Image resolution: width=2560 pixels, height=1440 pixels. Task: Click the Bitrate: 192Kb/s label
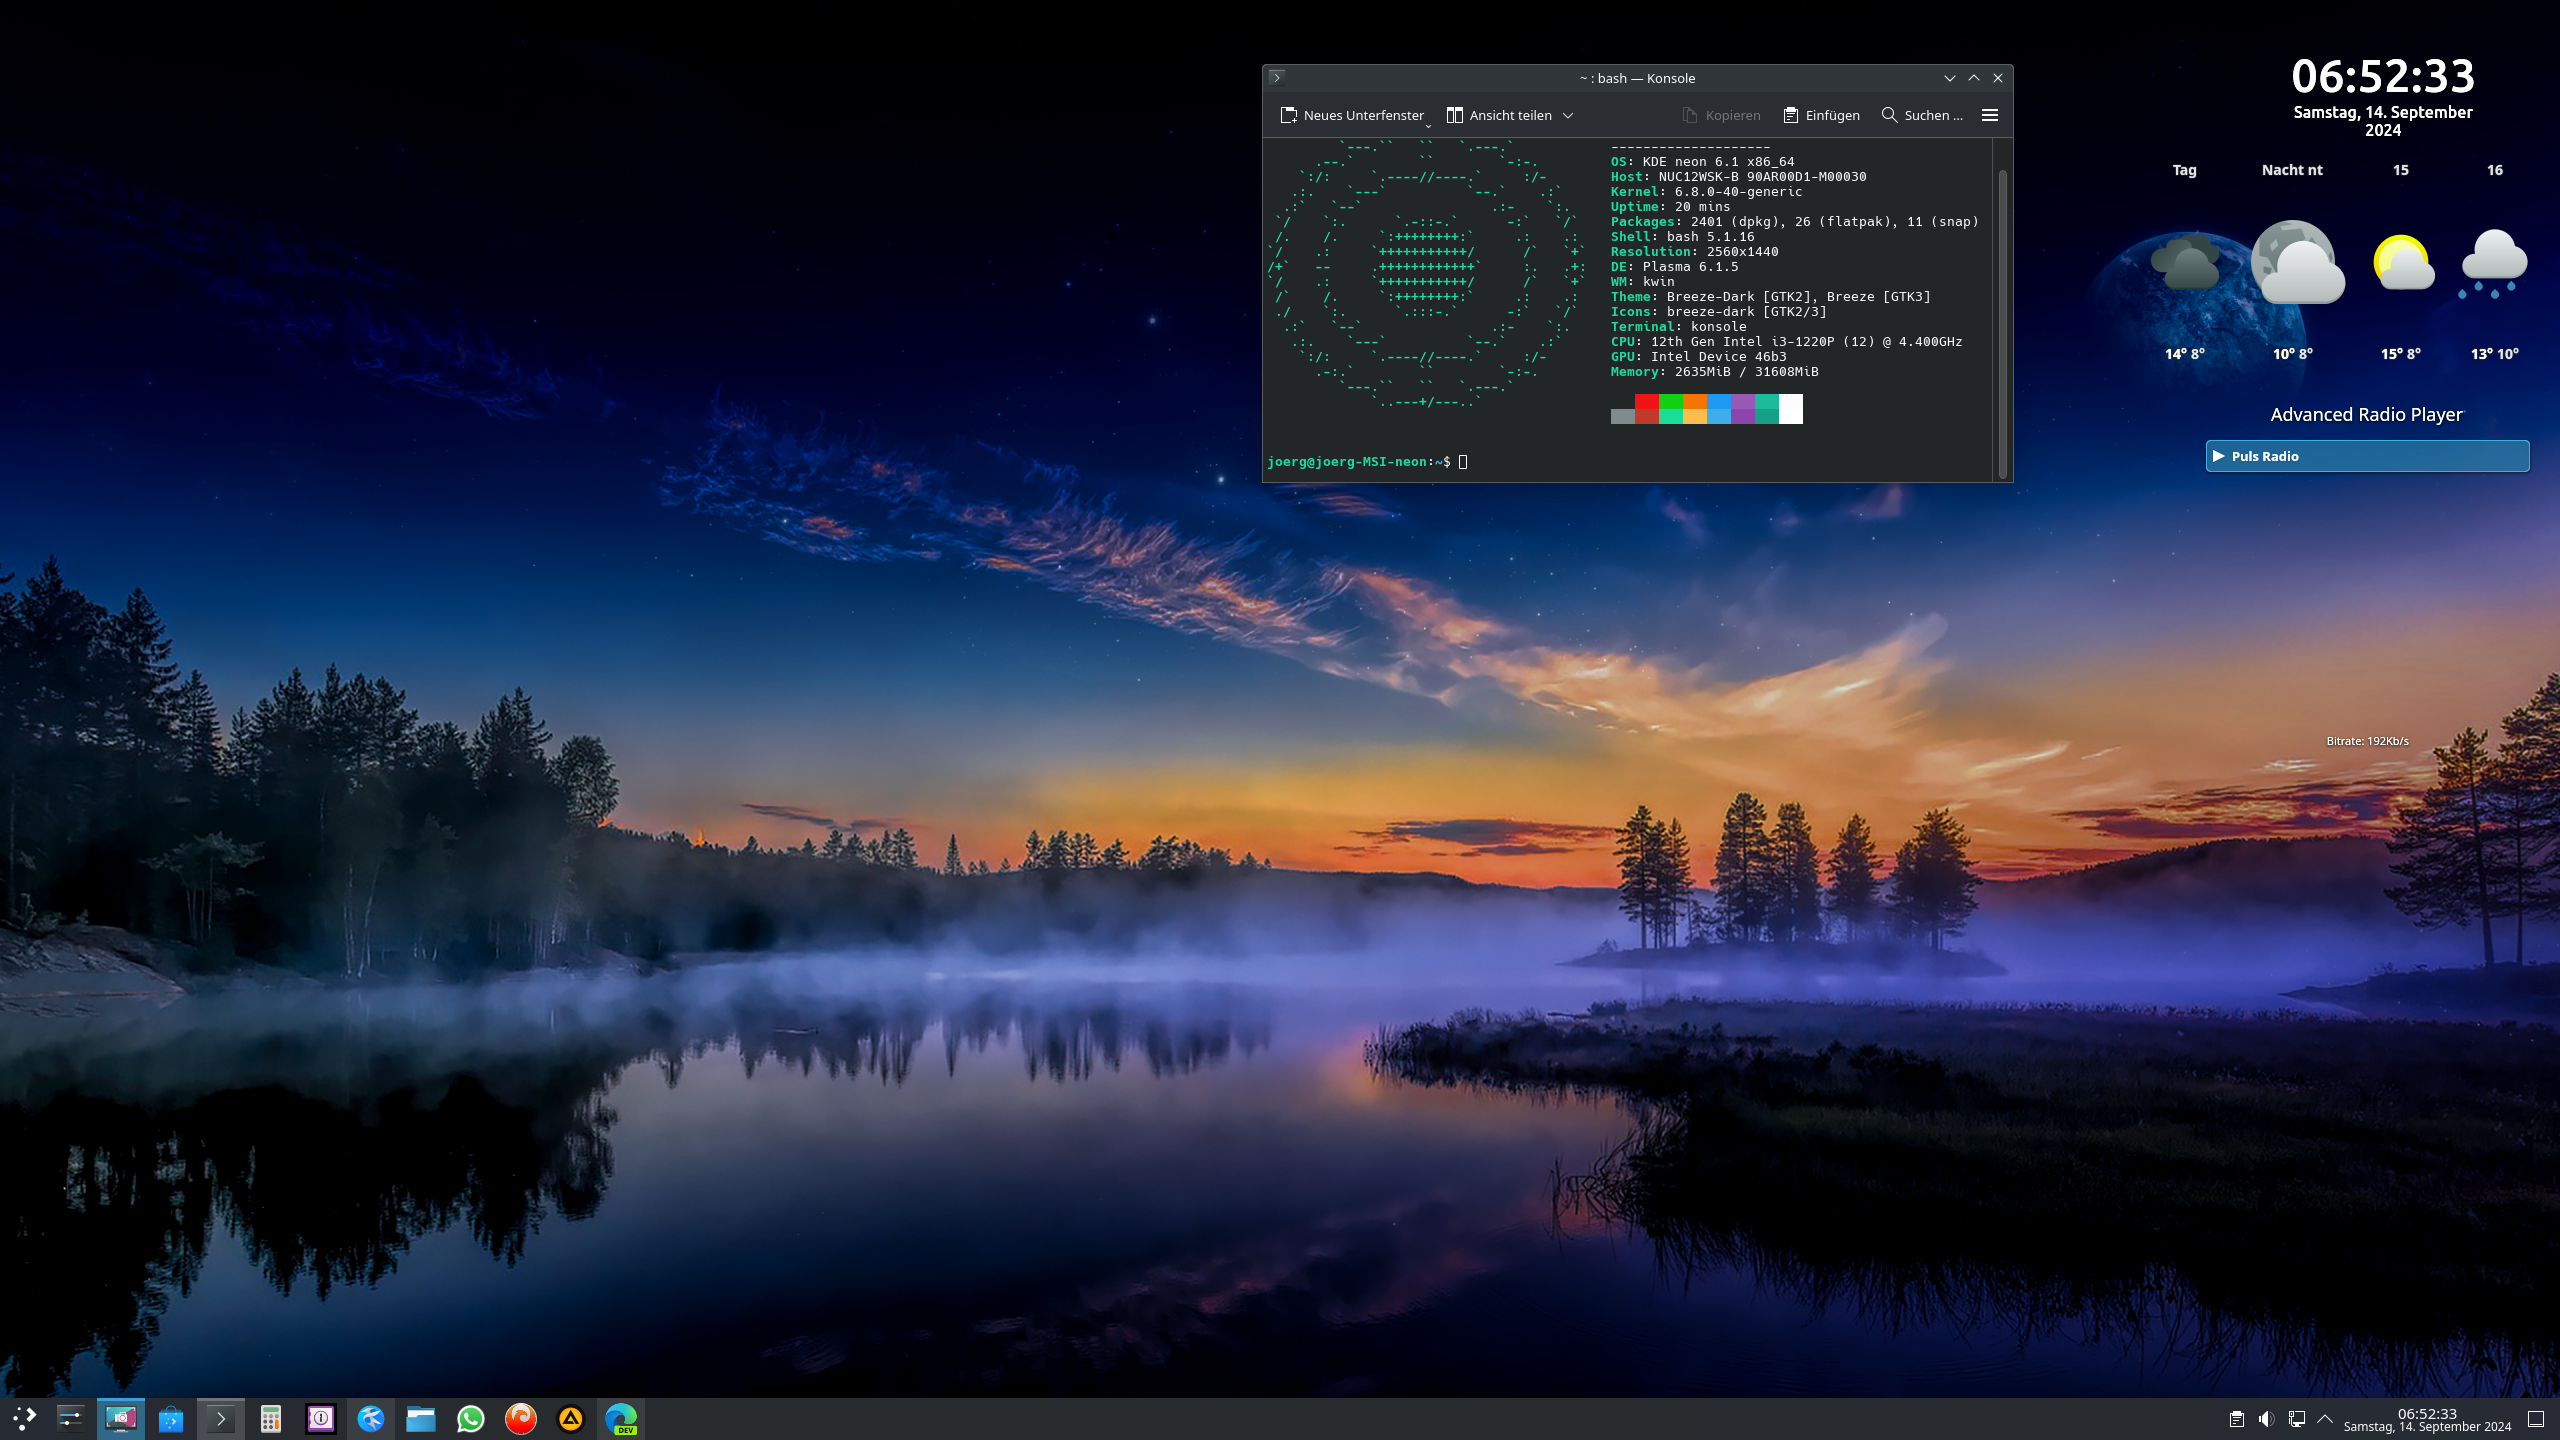click(x=2367, y=741)
